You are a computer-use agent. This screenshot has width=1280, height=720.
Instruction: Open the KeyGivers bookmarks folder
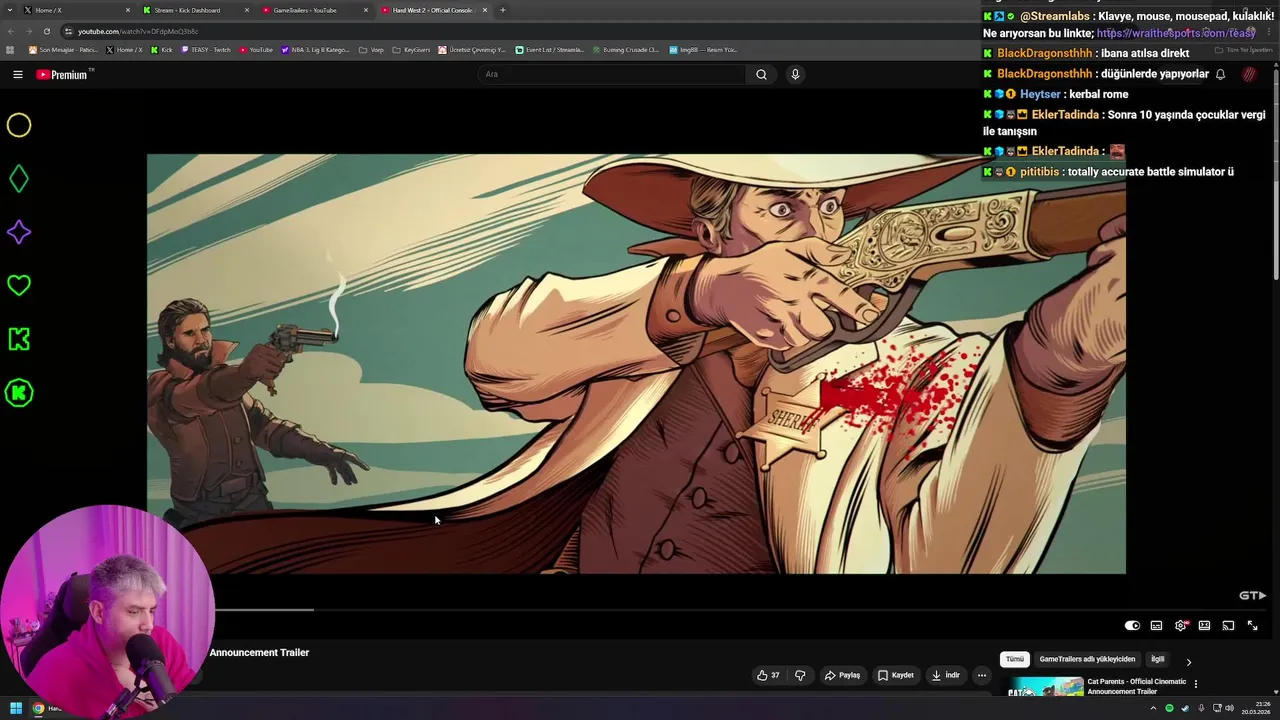tap(411, 49)
